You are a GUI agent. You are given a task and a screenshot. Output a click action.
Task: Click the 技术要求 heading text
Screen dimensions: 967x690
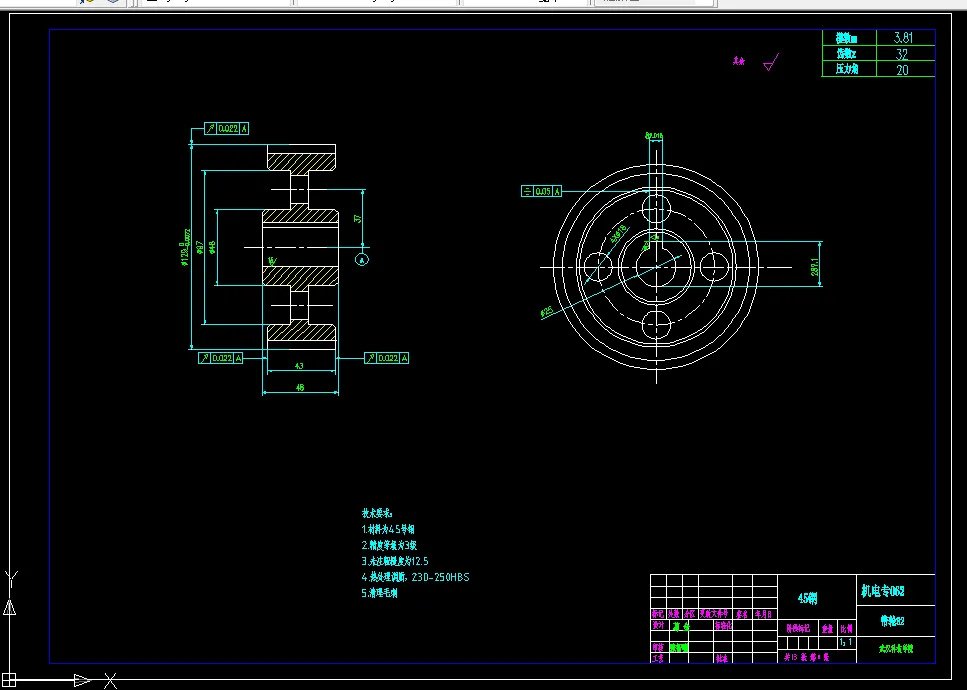377,513
